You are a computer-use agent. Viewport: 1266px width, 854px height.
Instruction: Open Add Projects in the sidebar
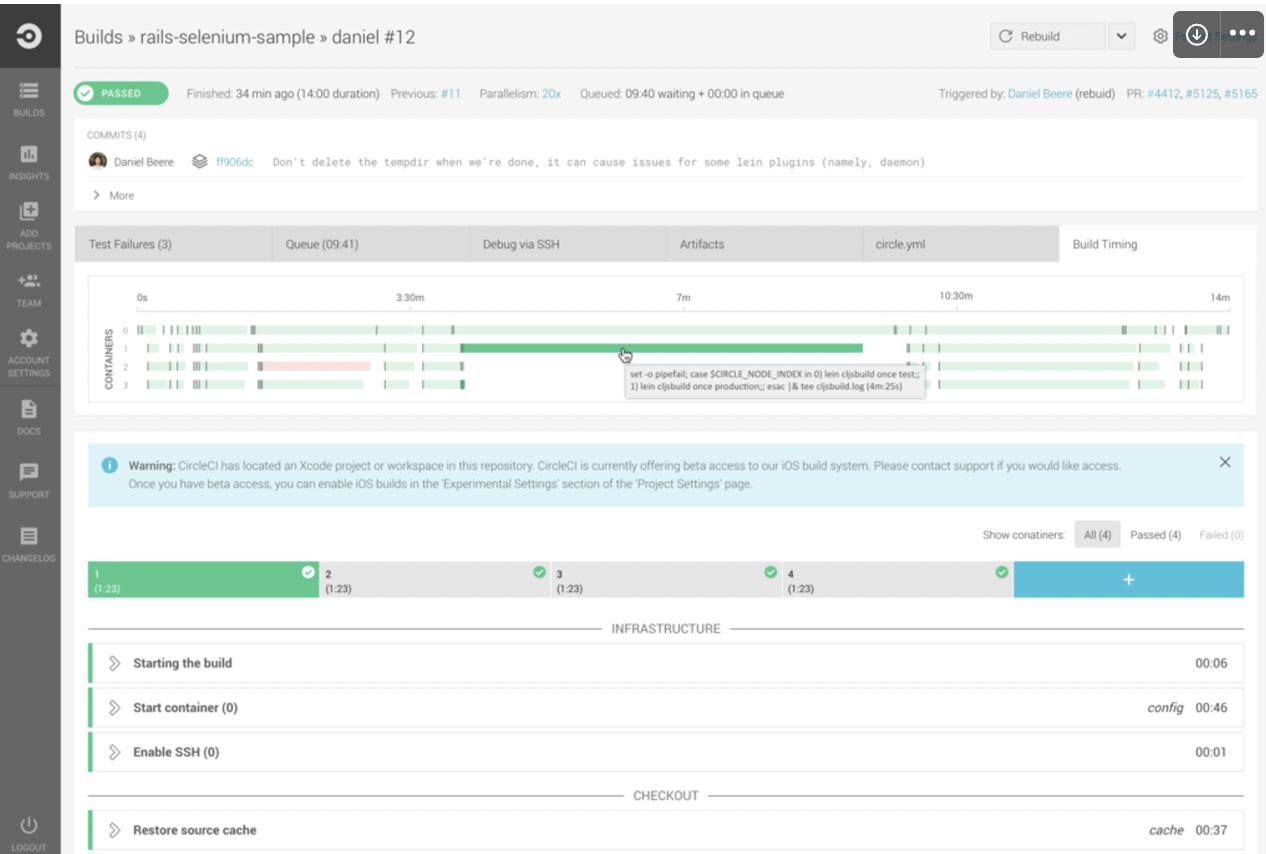(29, 226)
